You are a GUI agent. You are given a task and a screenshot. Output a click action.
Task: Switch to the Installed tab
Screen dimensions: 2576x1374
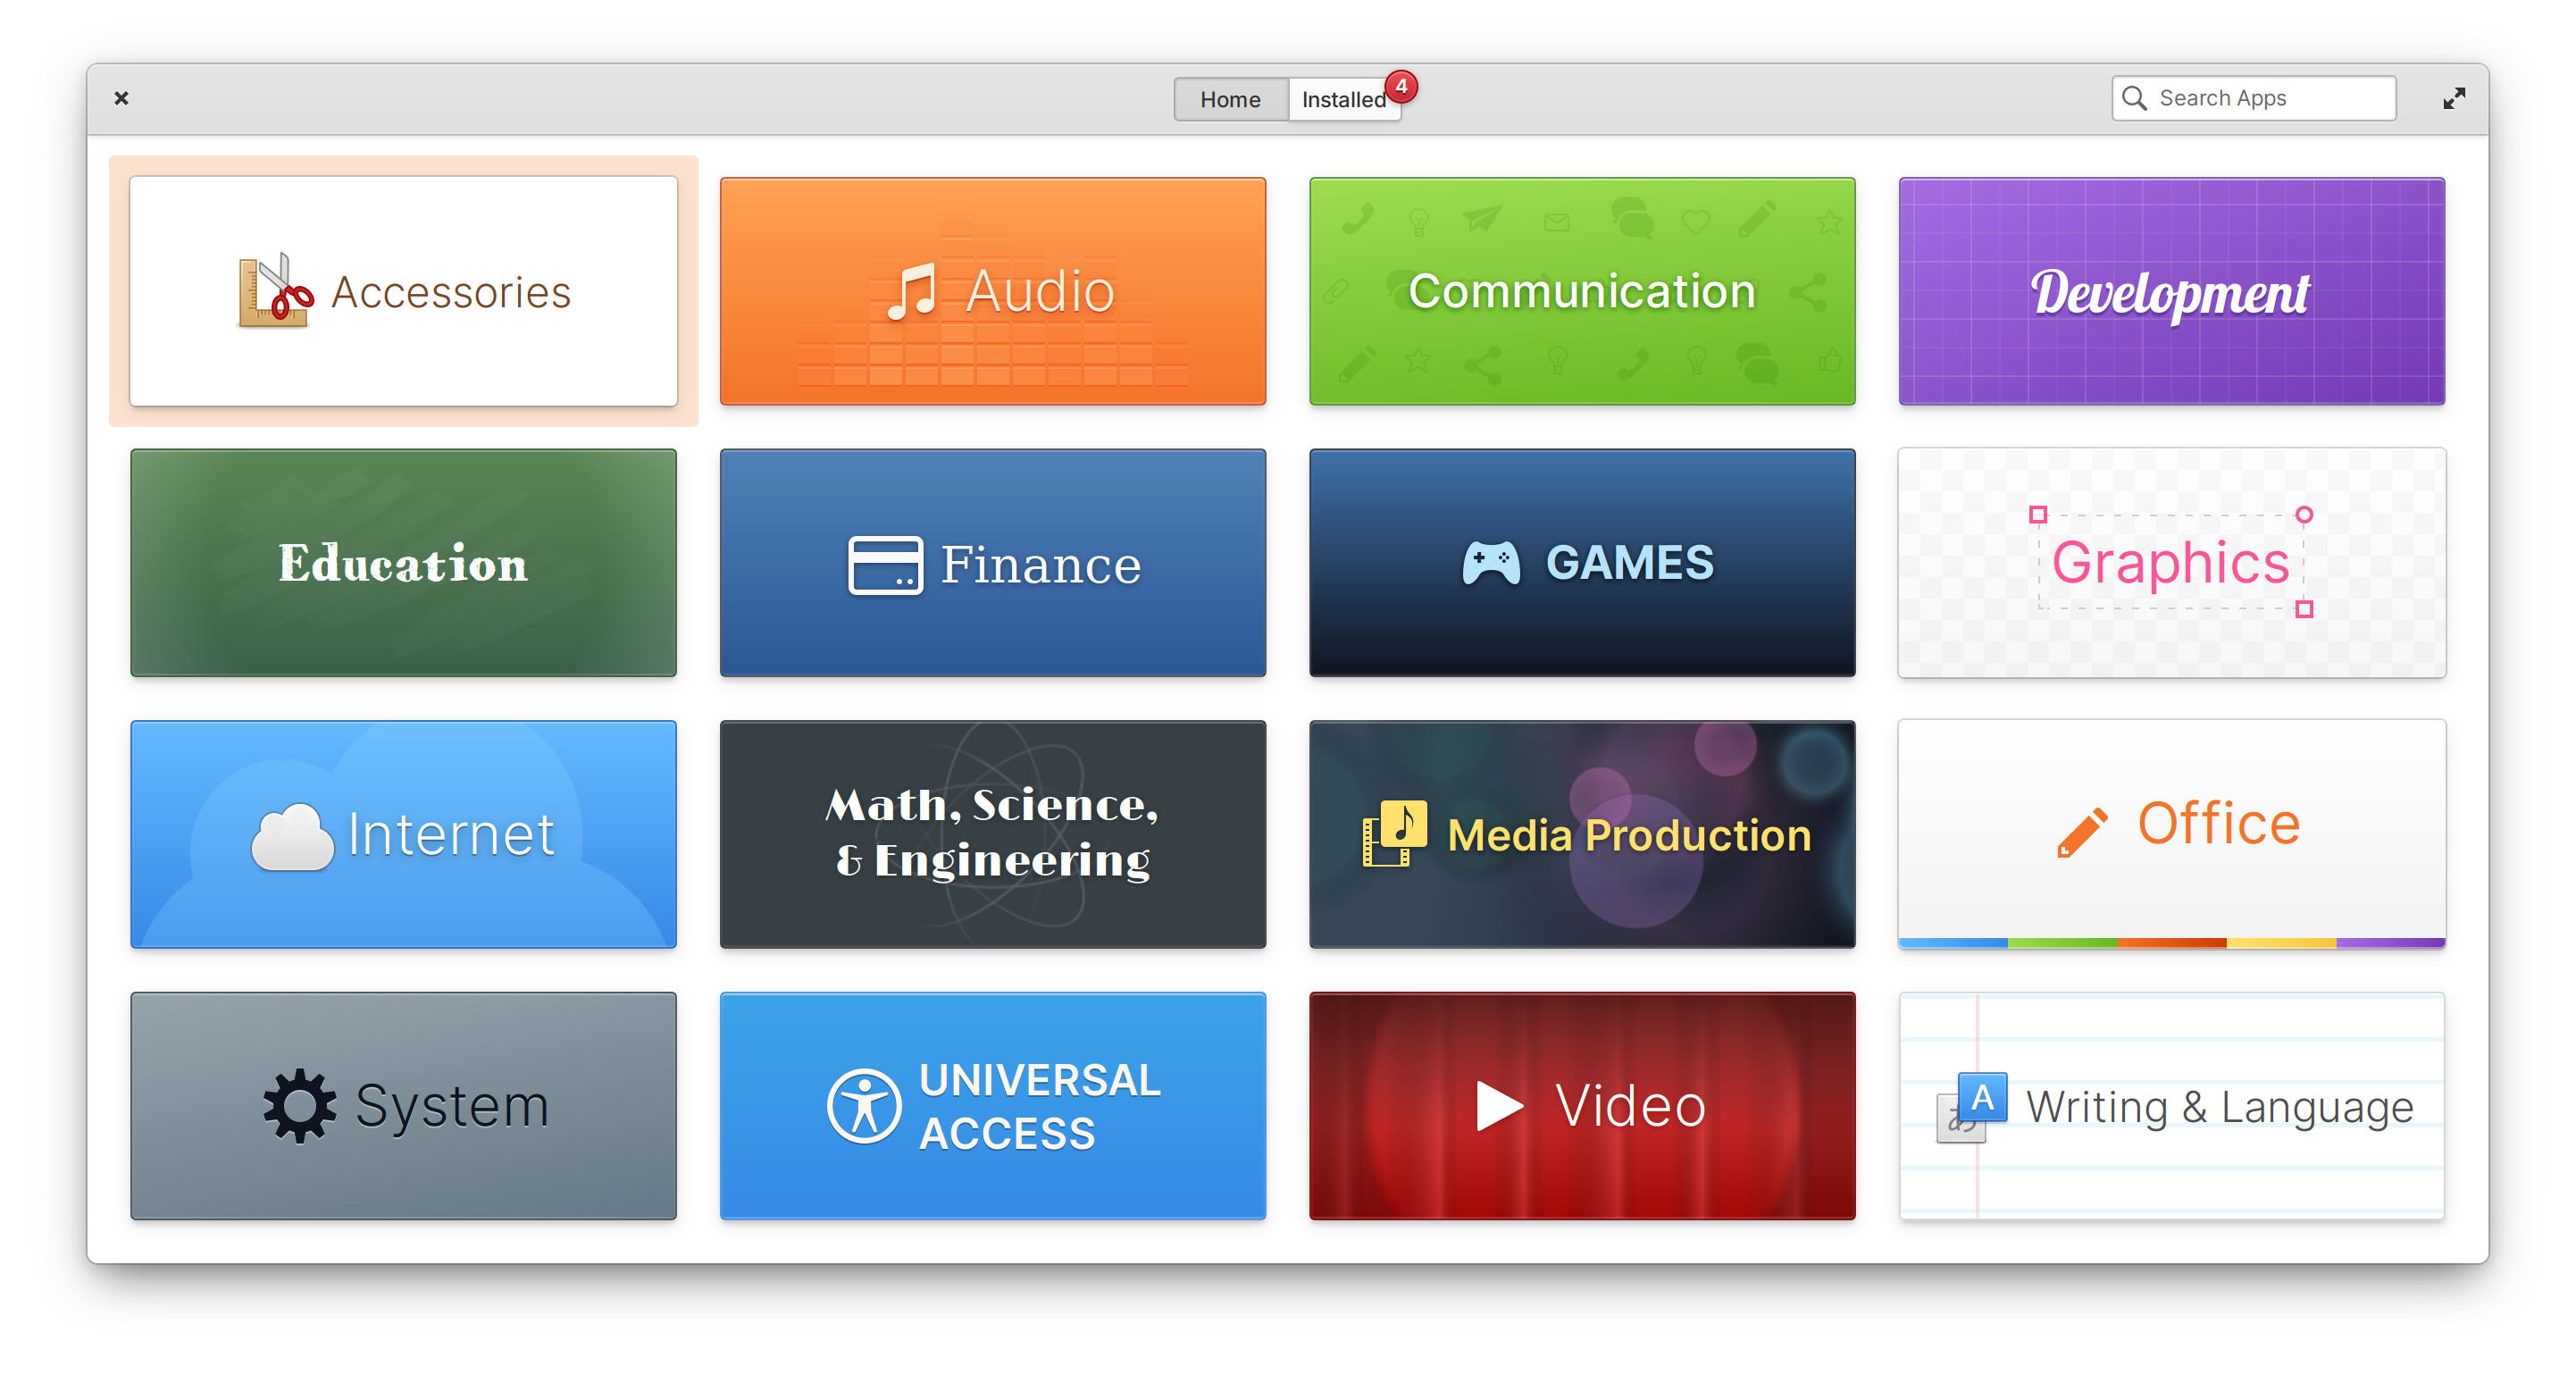(x=1343, y=99)
